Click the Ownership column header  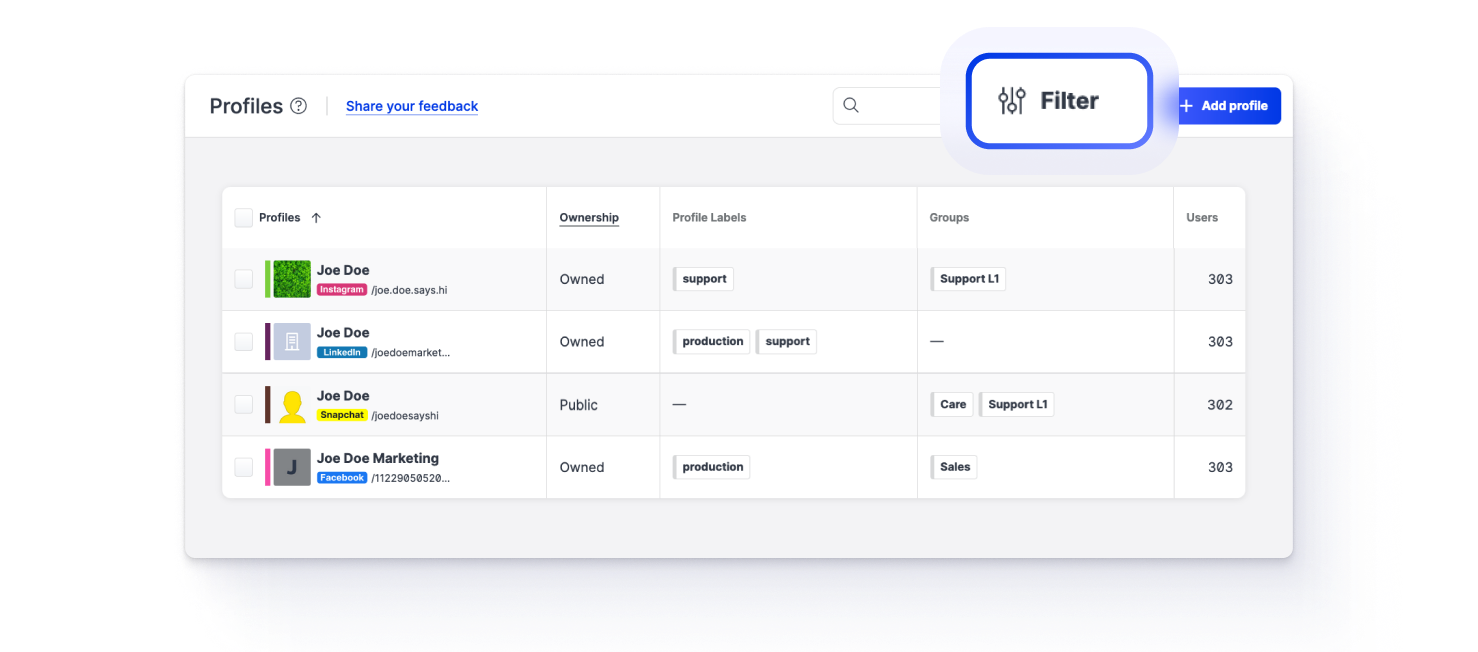tap(589, 218)
